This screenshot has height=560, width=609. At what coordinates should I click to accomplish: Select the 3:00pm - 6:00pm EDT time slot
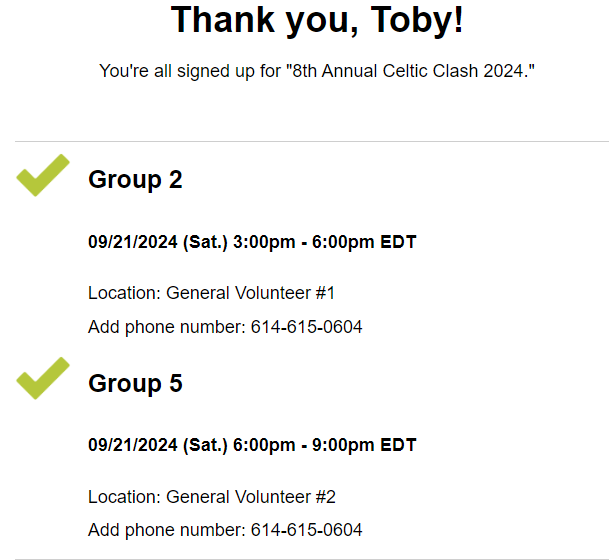click(324, 242)
